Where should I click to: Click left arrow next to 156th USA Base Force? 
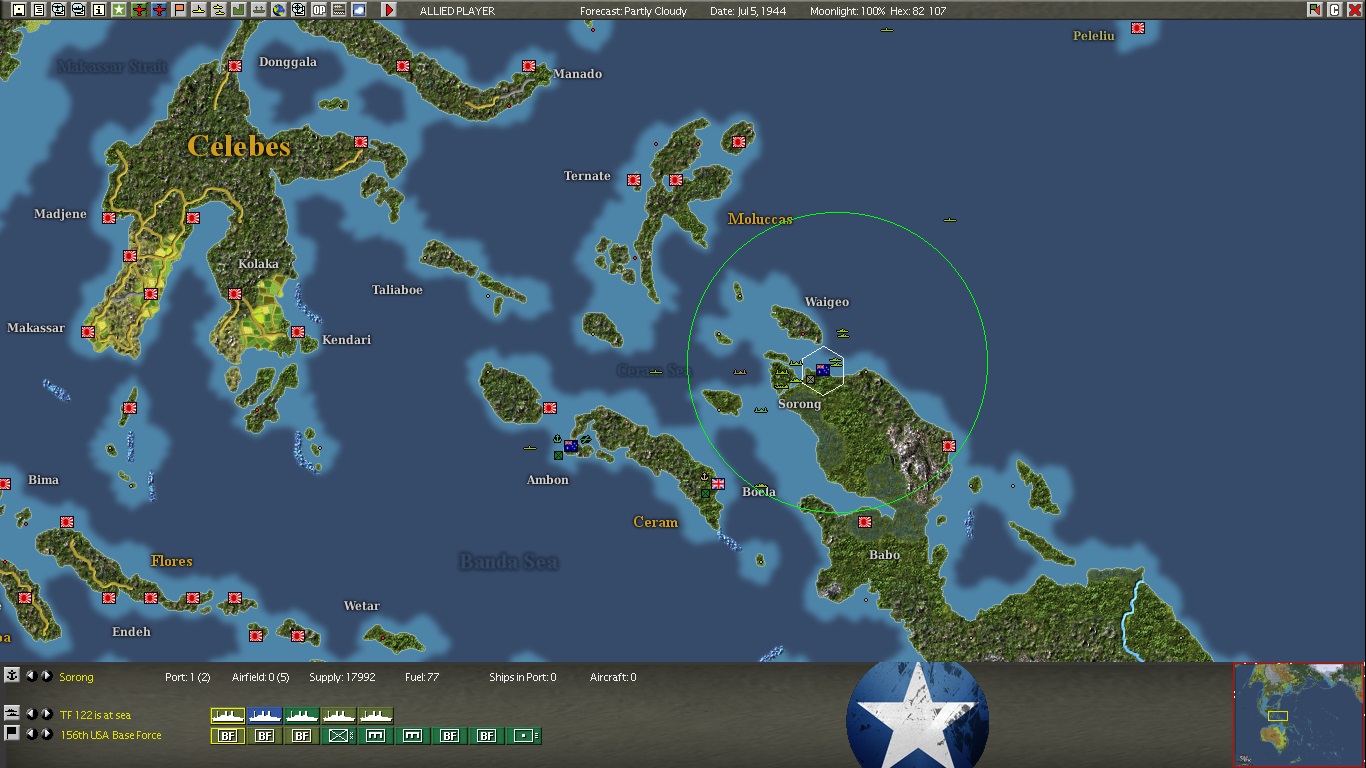click(x=31, y=734)
